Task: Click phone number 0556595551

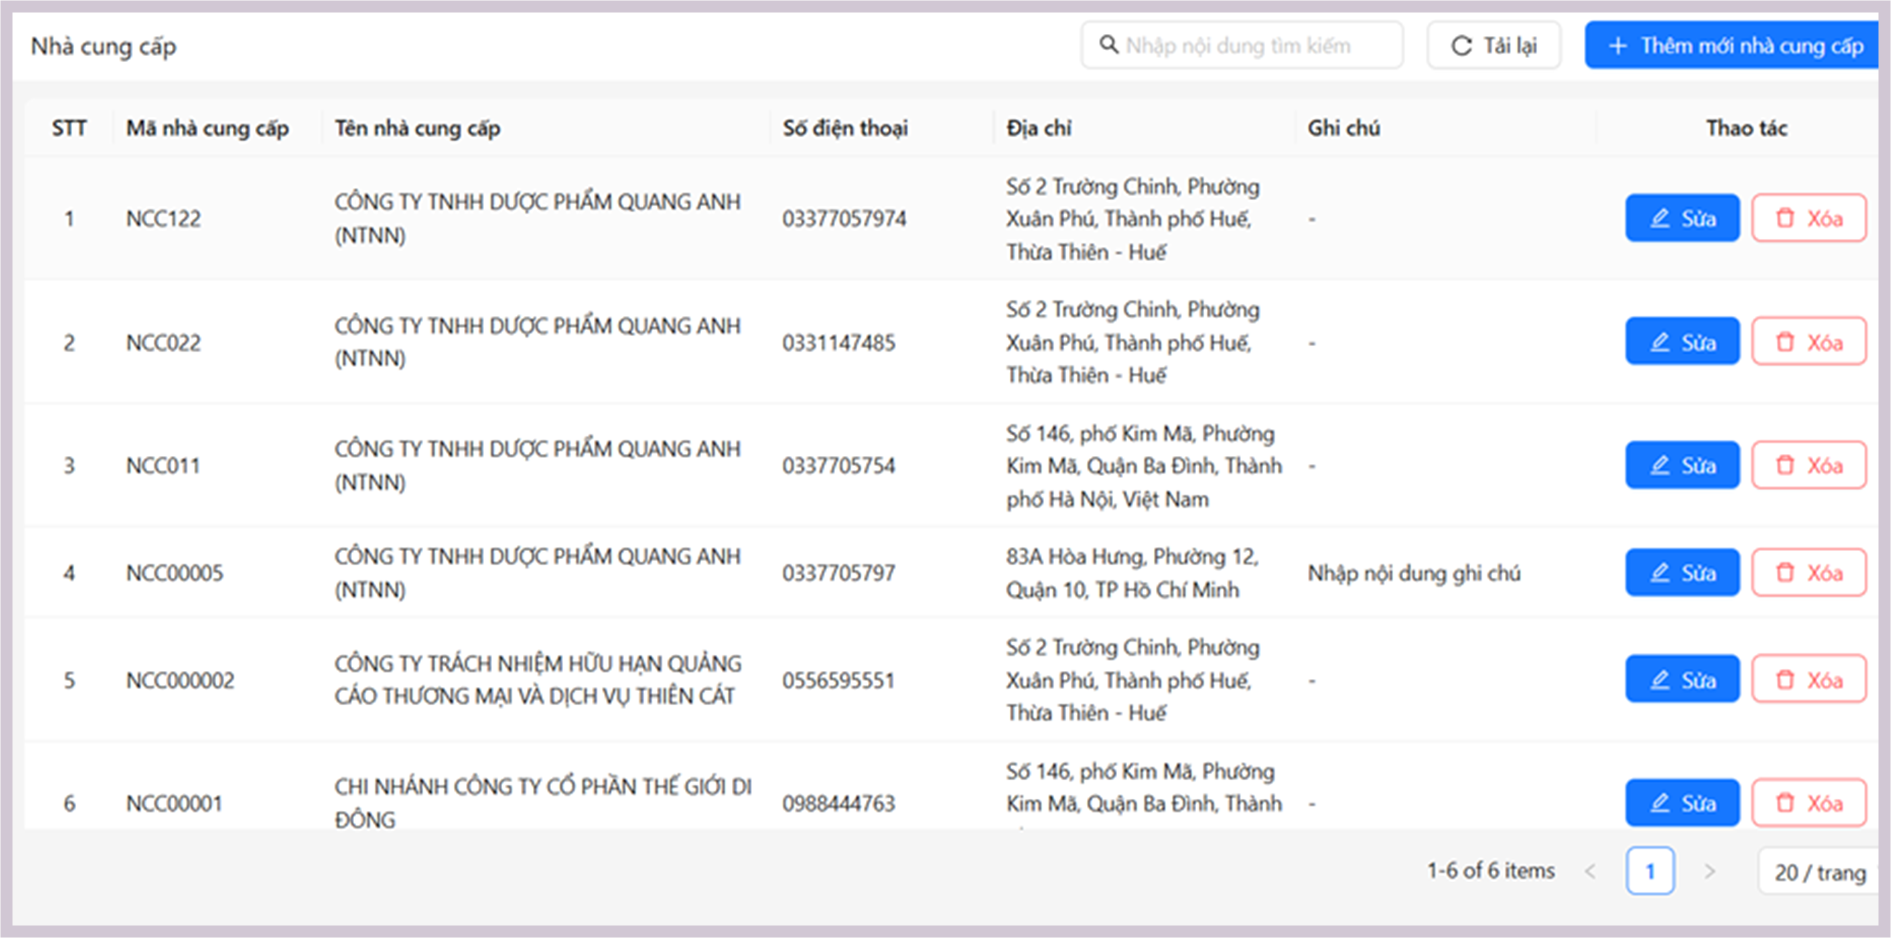Action: [x=838, y=680]
